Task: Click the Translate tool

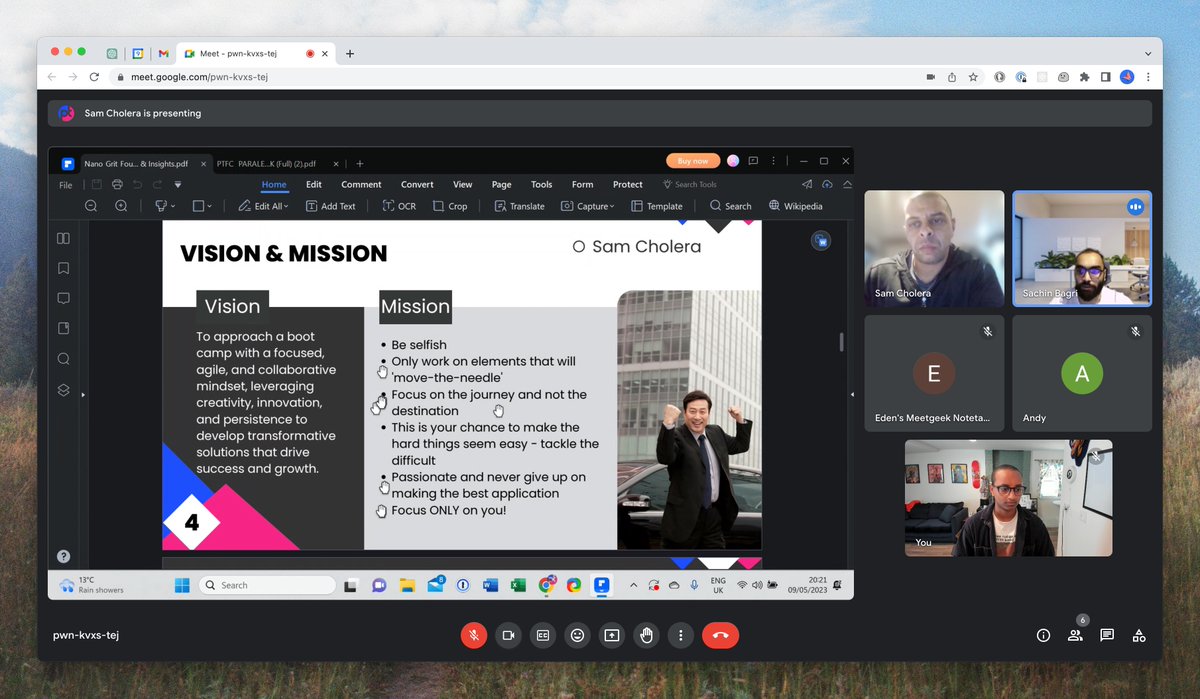Action: click(520, 206)
